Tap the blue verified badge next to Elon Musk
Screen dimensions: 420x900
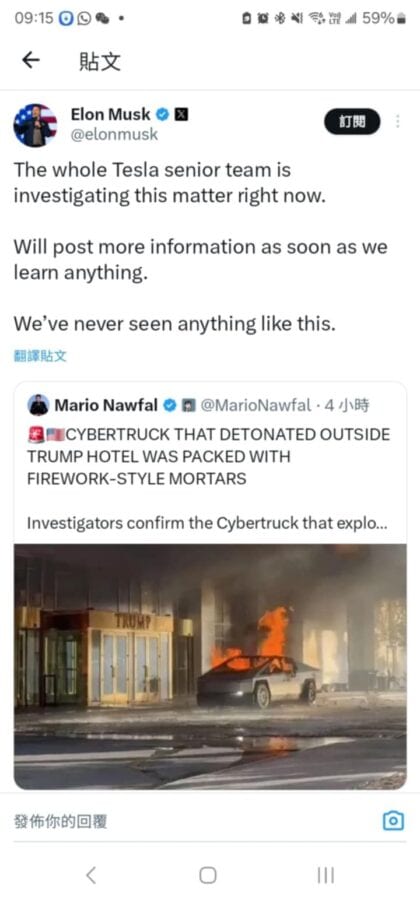(x=162, y=115)
